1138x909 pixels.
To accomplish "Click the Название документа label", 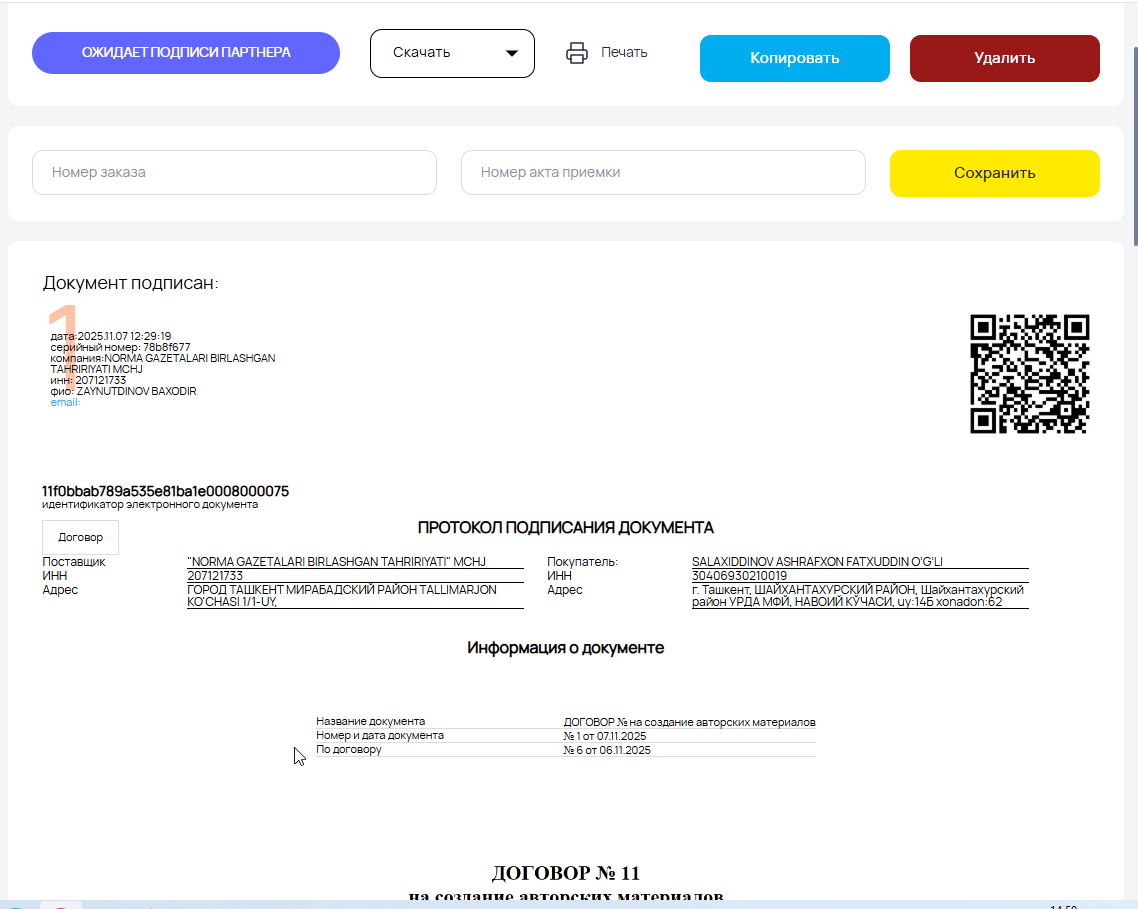I will point(370,721).
